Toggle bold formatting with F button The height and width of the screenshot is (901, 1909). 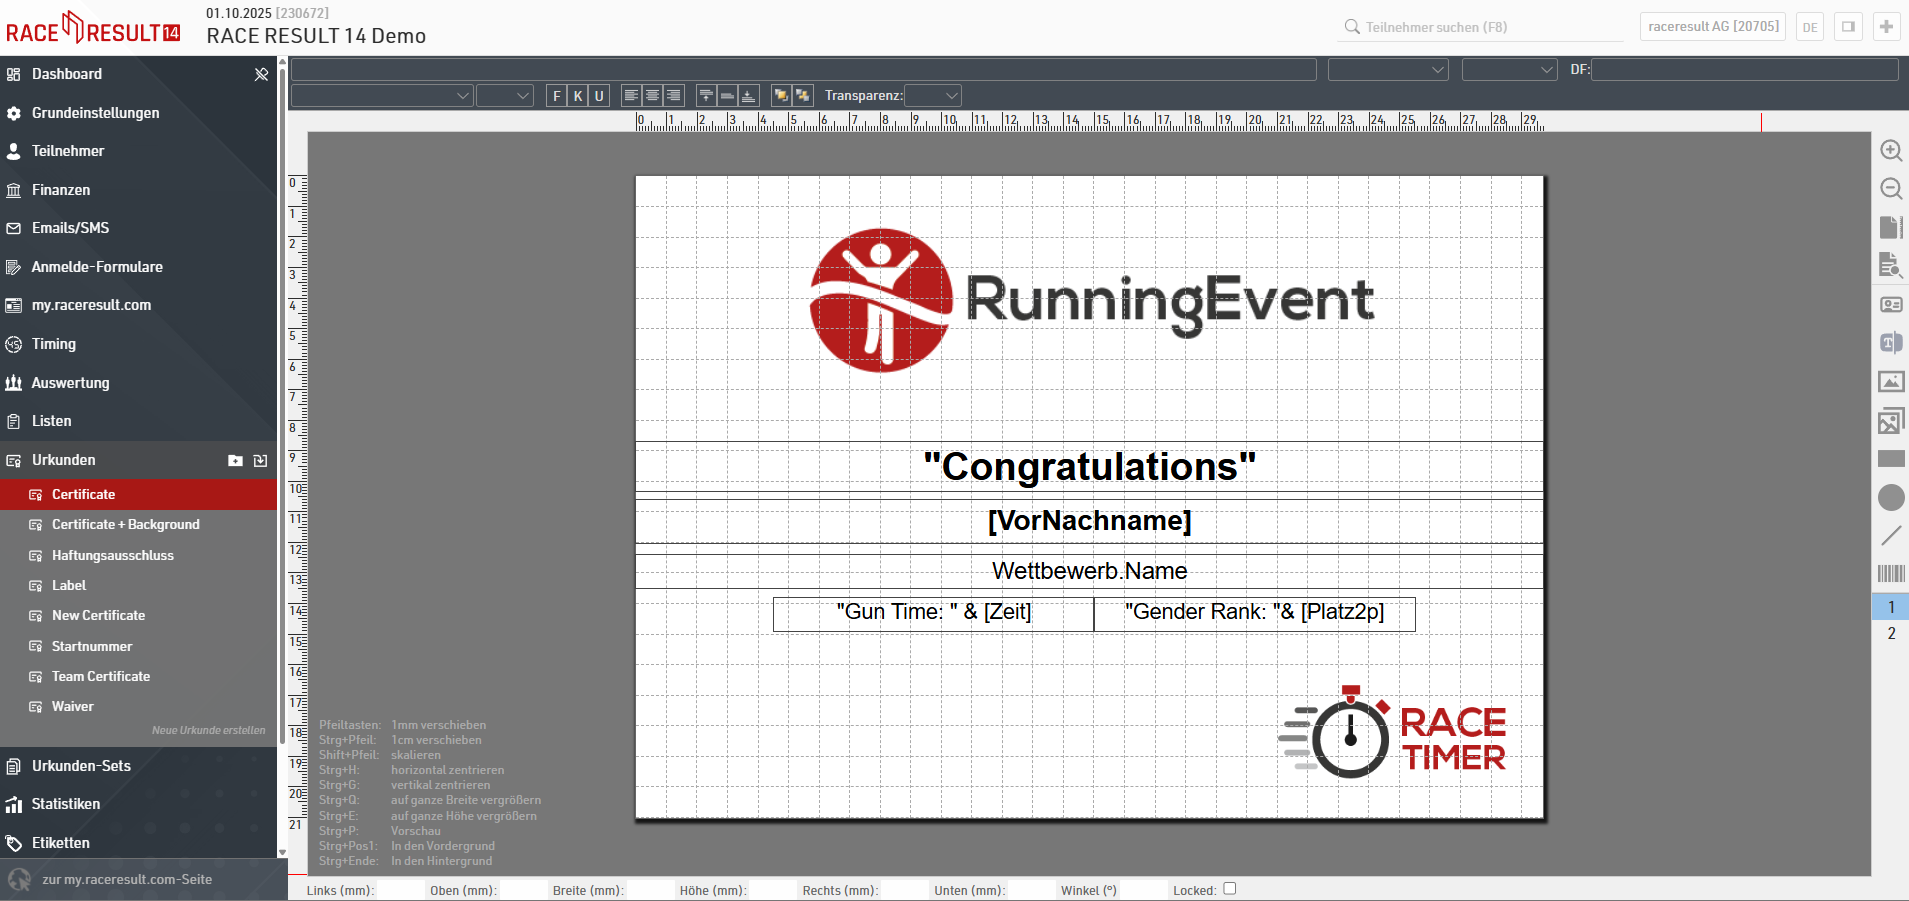[x=557, y=96]
